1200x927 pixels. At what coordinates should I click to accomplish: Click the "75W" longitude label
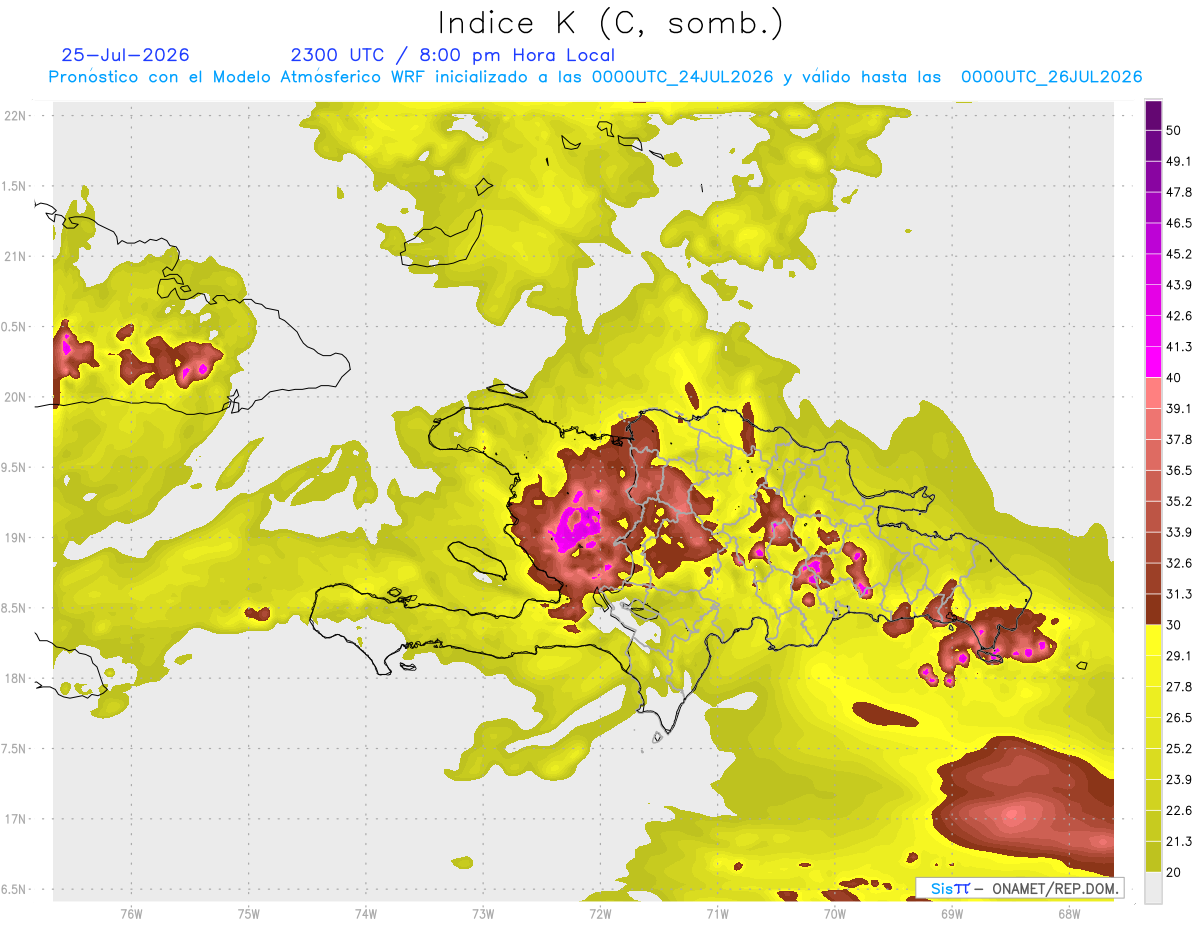(249, 913)
